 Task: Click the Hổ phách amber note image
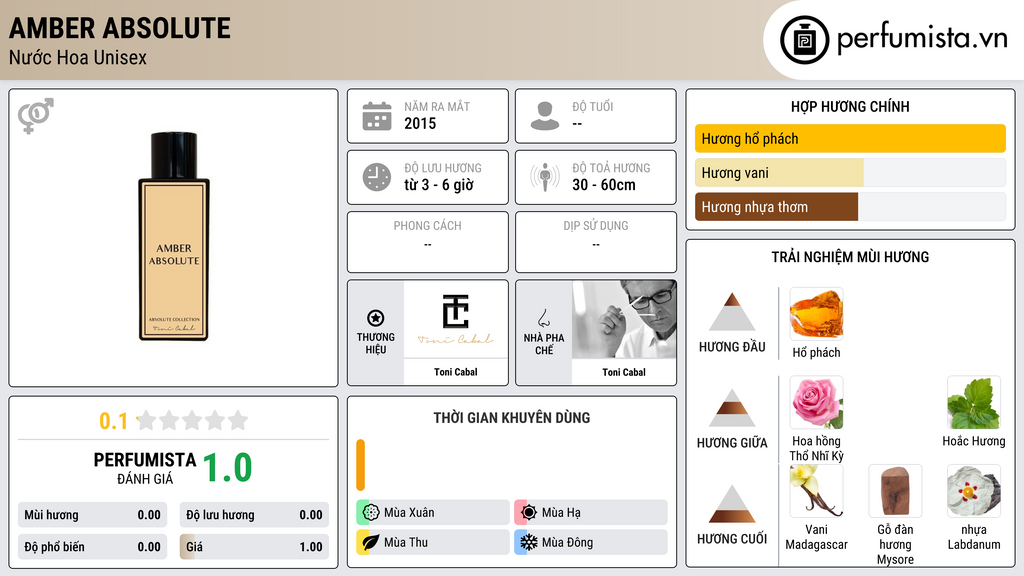pyautogui.click(x=816, y=314)
